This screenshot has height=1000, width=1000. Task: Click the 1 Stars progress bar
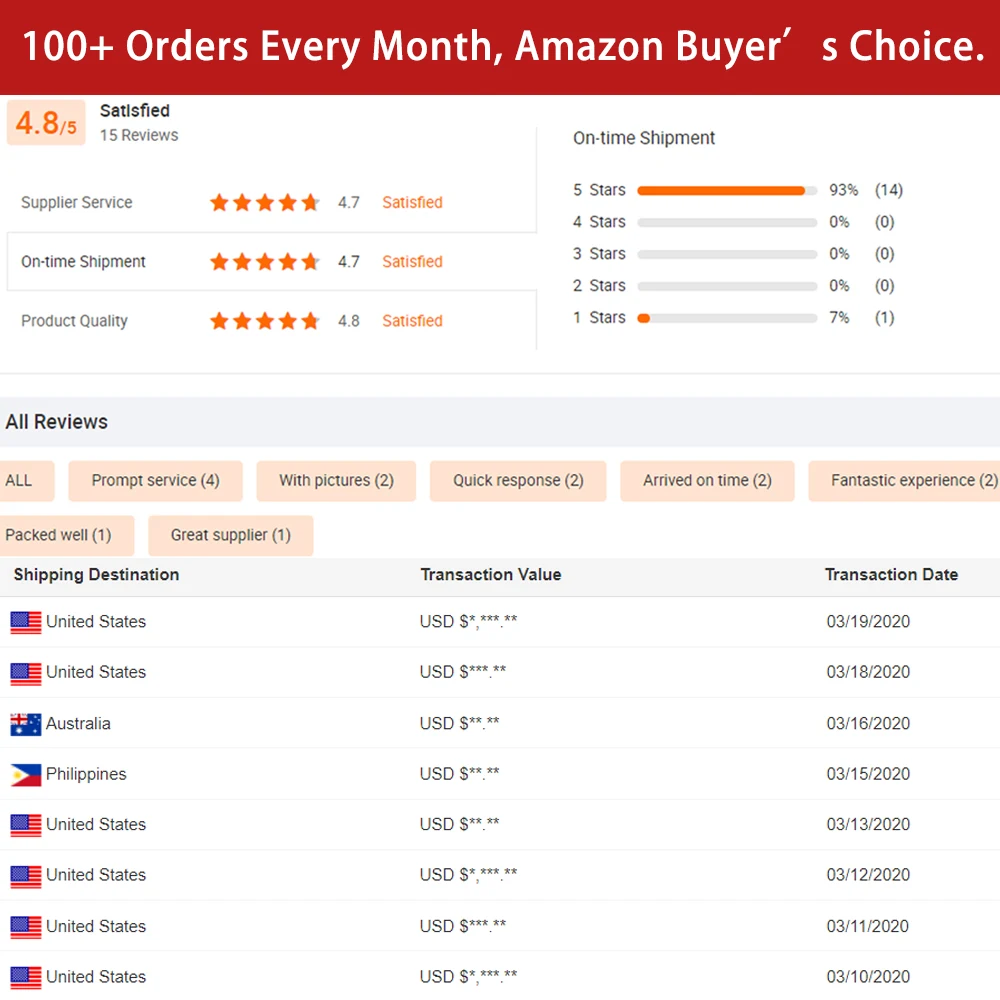tap(727, 318)
